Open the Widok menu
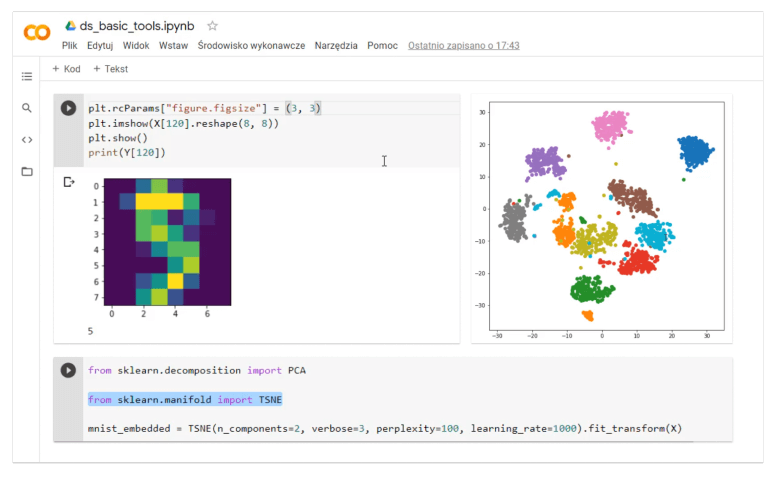Screen dimensions: 777x479 point(136,46)
